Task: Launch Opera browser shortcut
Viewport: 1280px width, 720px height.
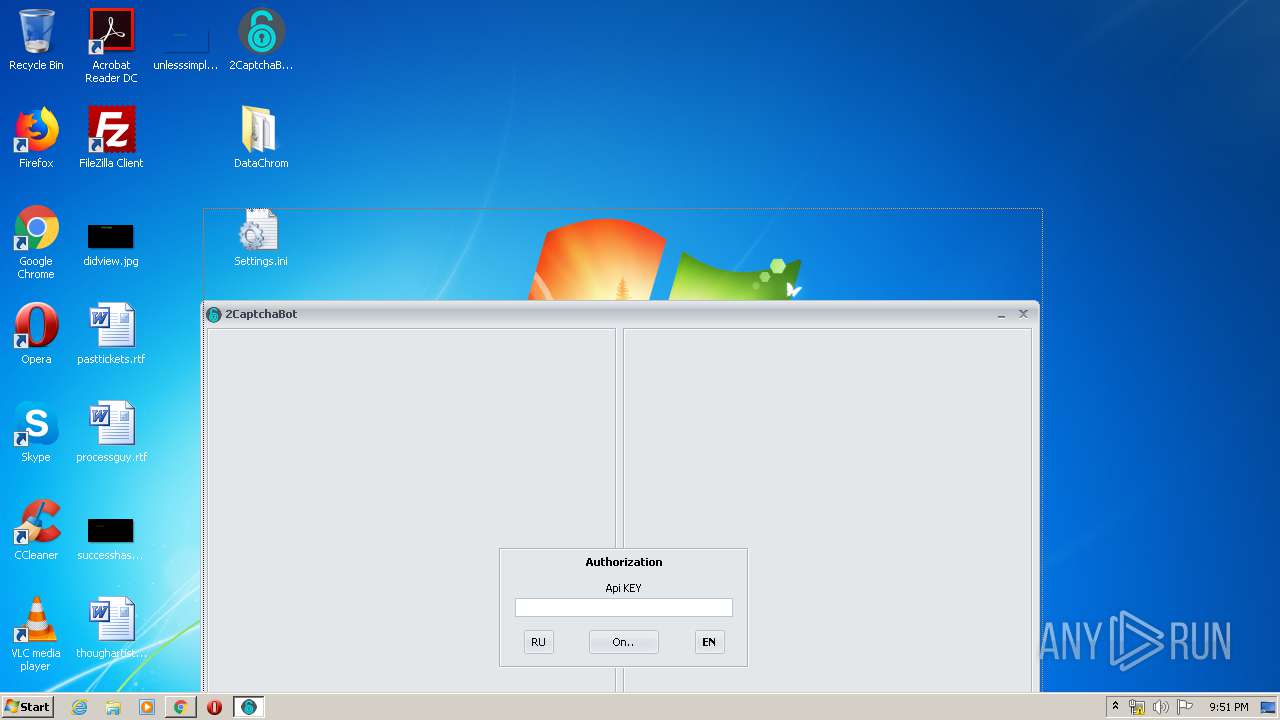Action: click(x=36, y=334)
